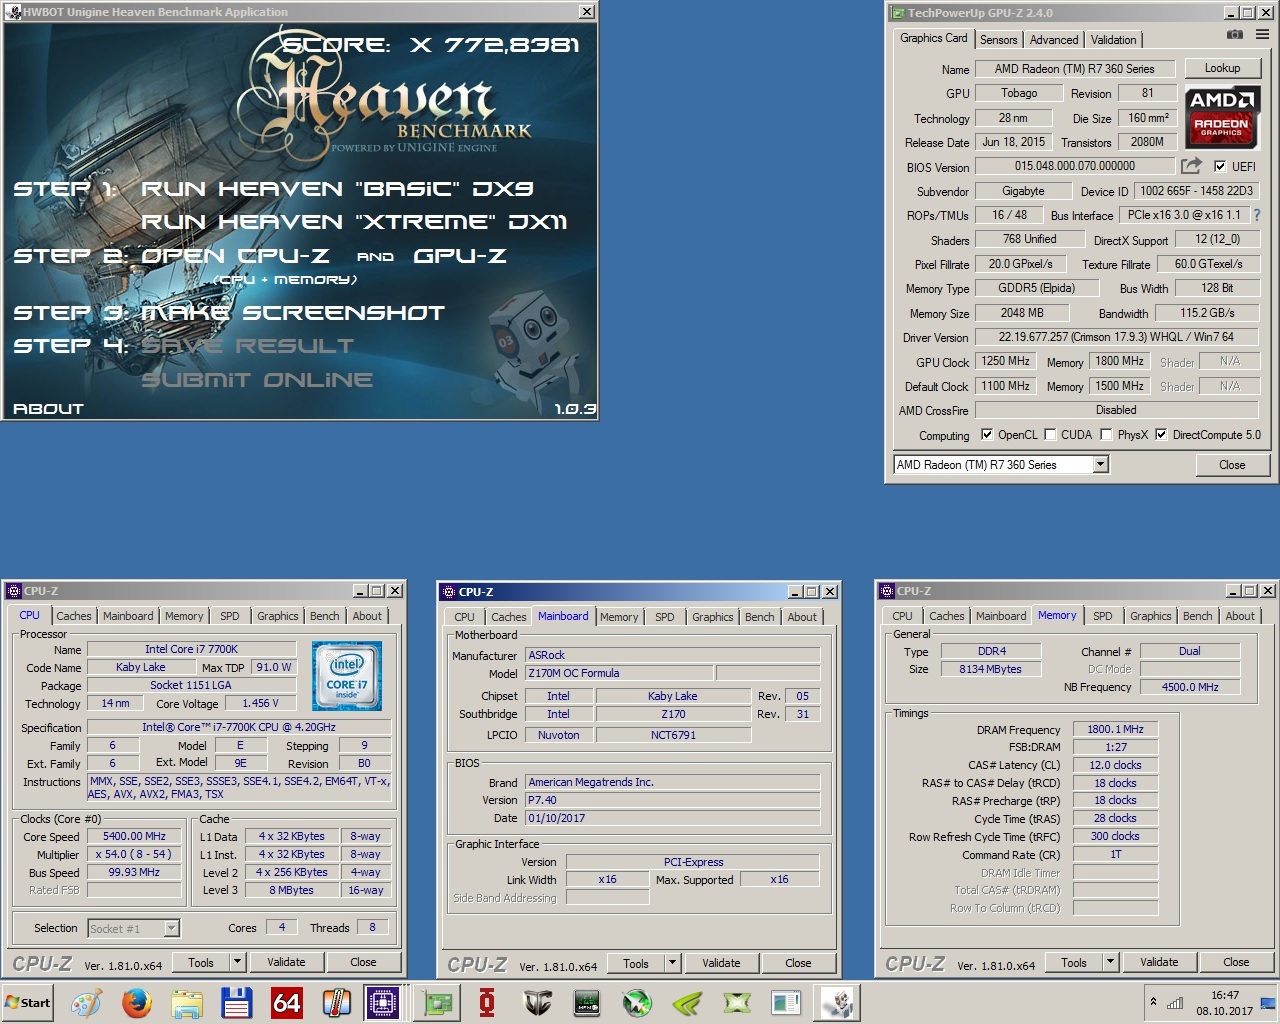Open Paint from the taskbar palette icon
The height and width of the screenshot is (1024, 1280).
(x=87, y=1002)
